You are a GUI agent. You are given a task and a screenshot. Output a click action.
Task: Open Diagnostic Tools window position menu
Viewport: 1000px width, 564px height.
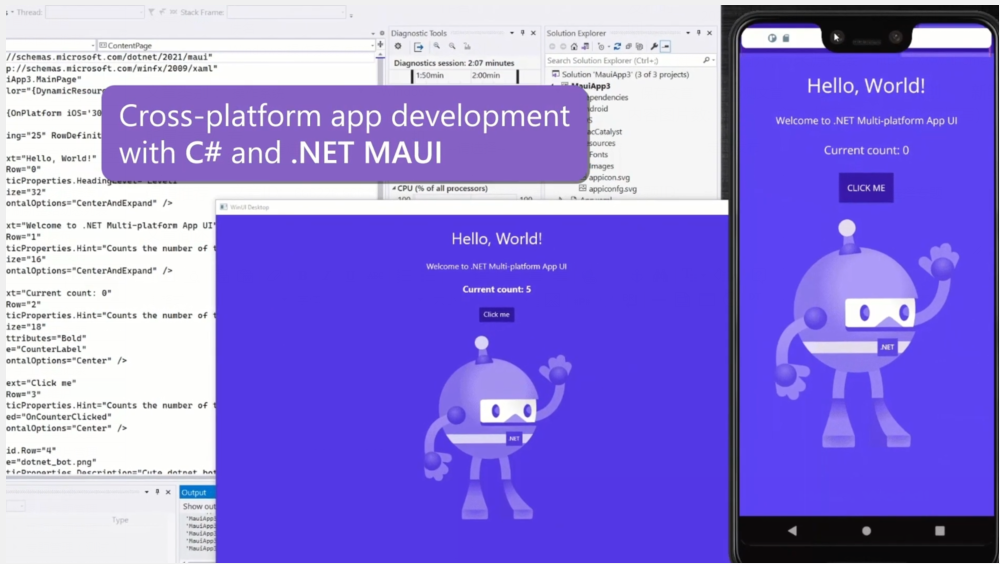(x=511, y=33)
